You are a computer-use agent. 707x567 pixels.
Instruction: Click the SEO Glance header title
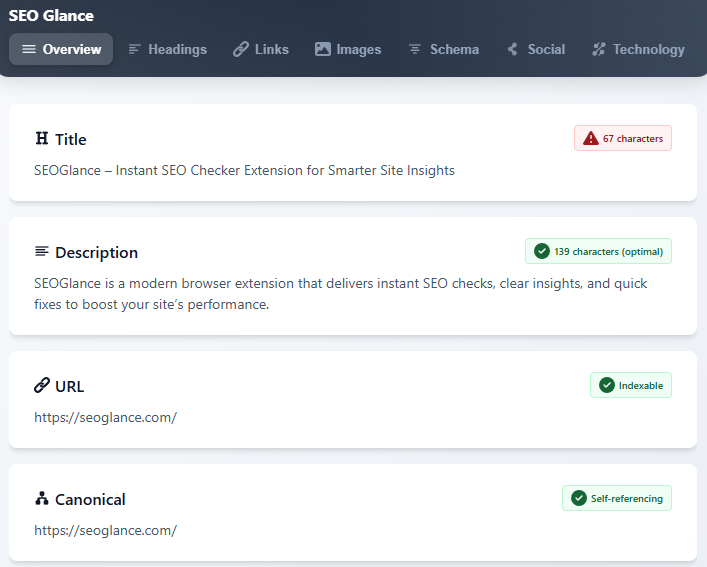click(51, 16)
